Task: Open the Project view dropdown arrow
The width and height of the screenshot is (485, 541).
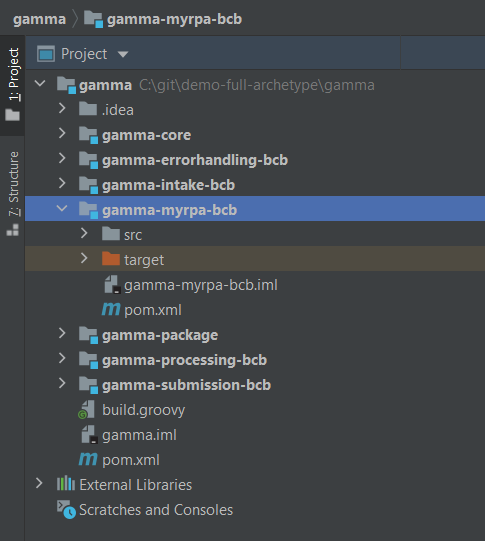Action: [x=123, y=54]
